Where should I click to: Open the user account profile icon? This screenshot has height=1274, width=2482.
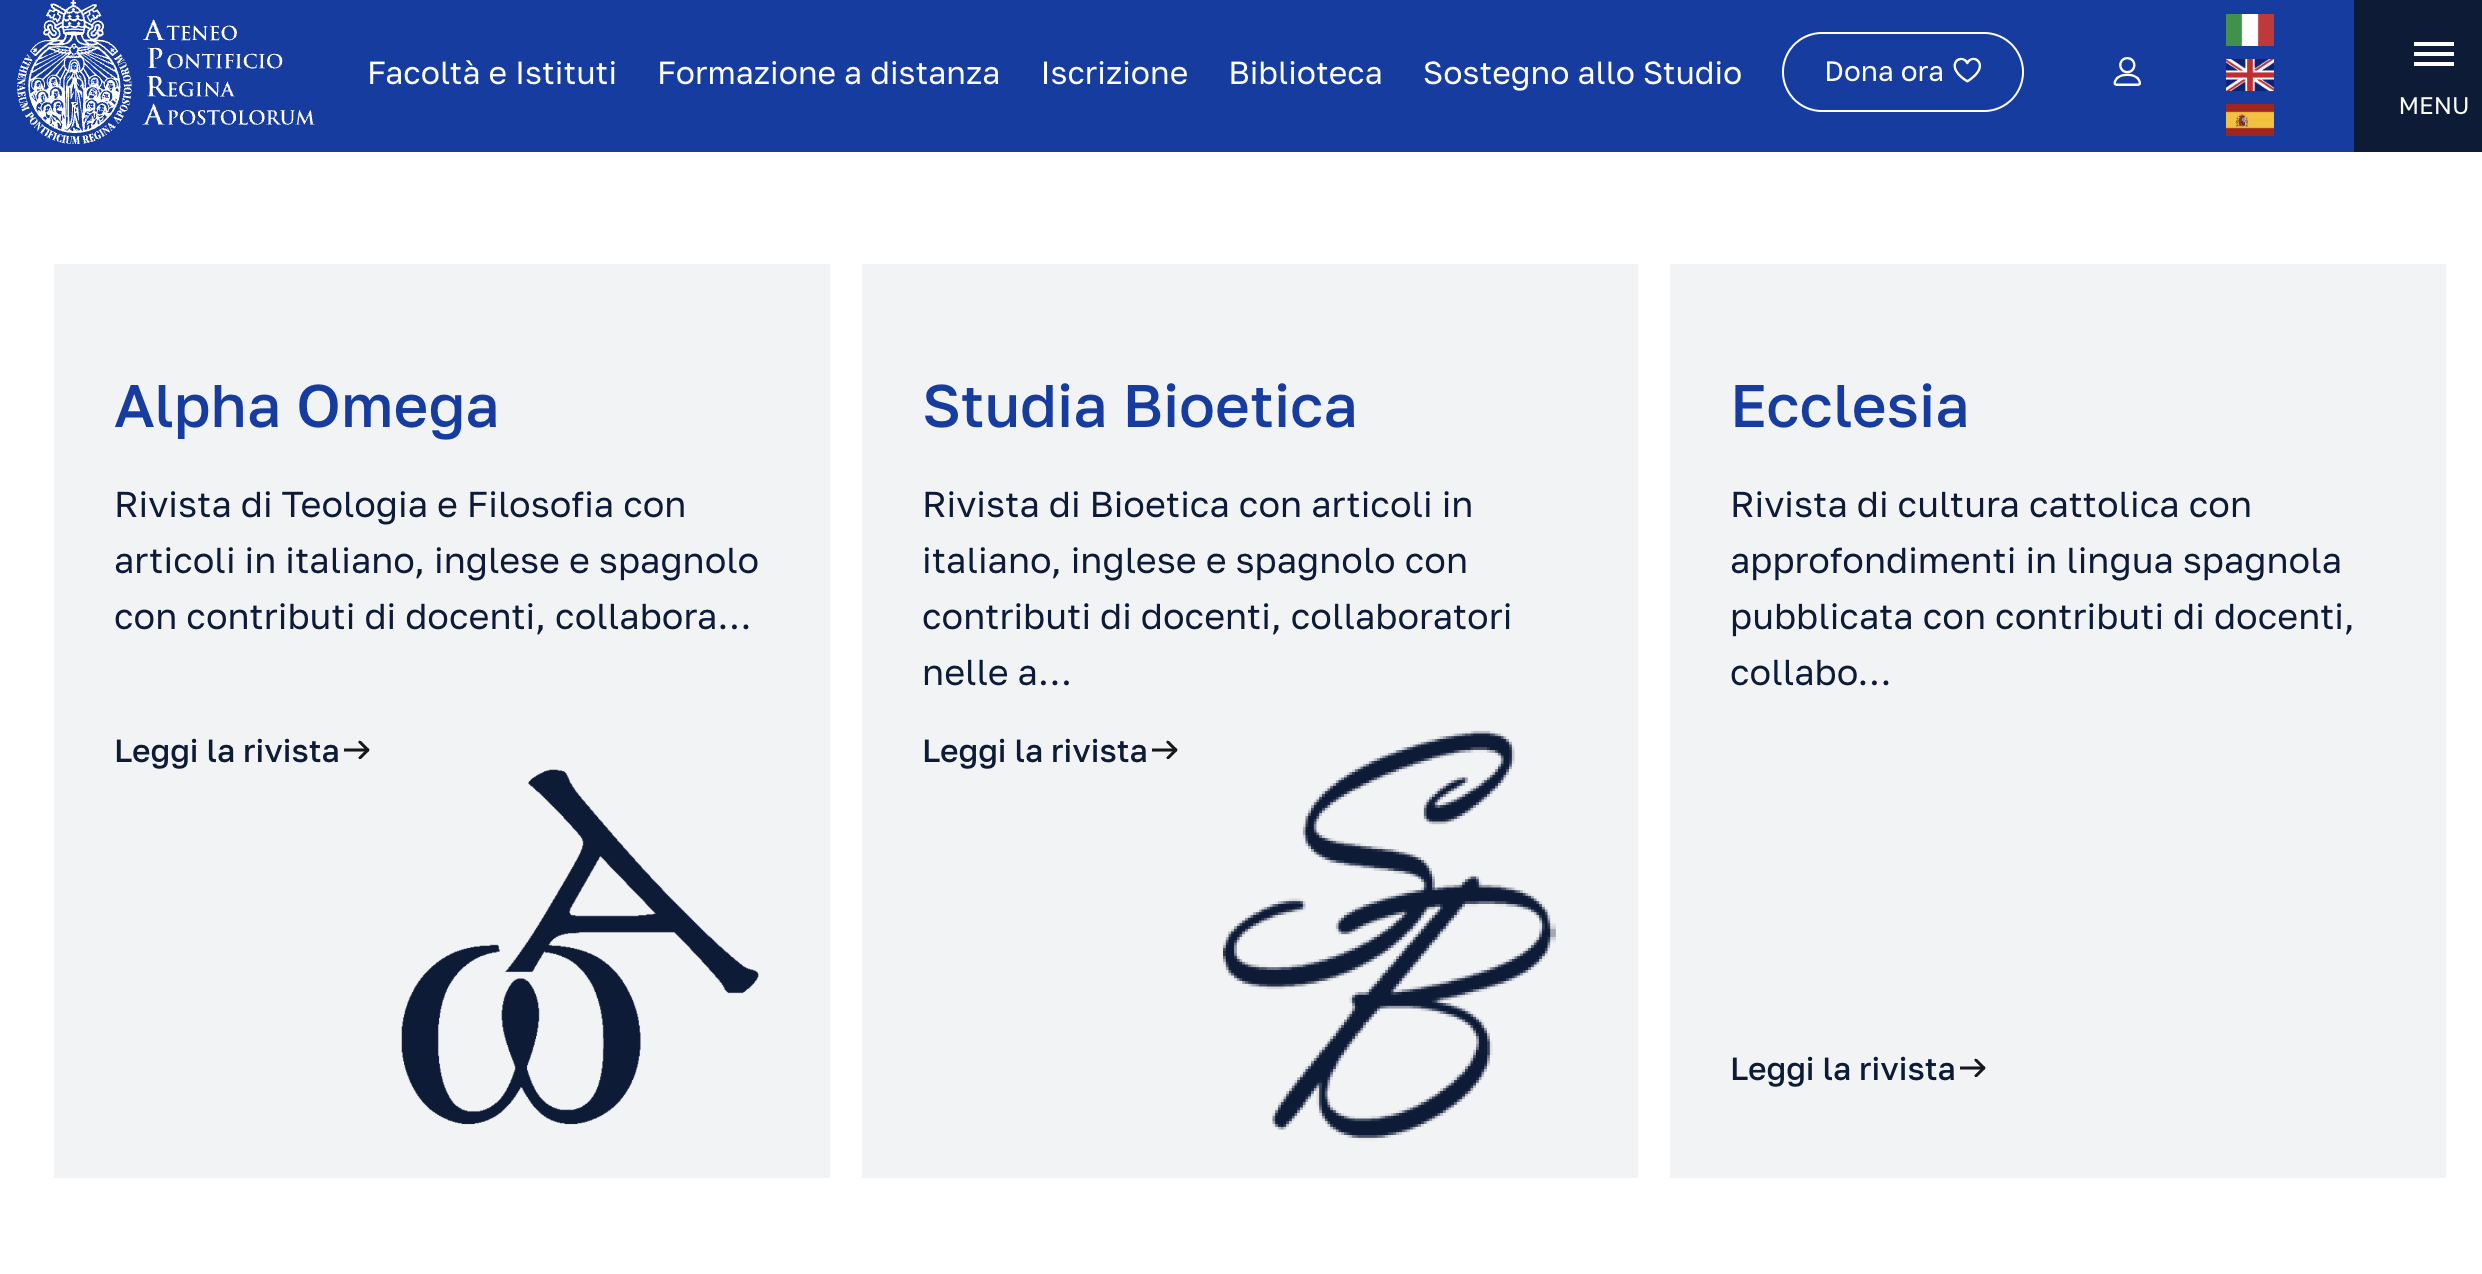click(x=2127, y=72)
